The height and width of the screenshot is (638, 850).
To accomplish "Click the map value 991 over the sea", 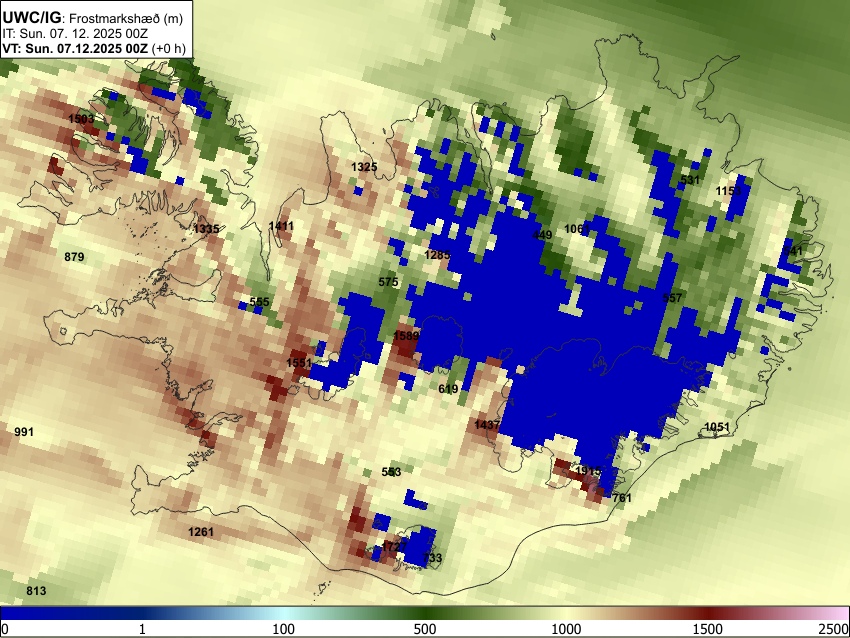I will tap(24, 432).
